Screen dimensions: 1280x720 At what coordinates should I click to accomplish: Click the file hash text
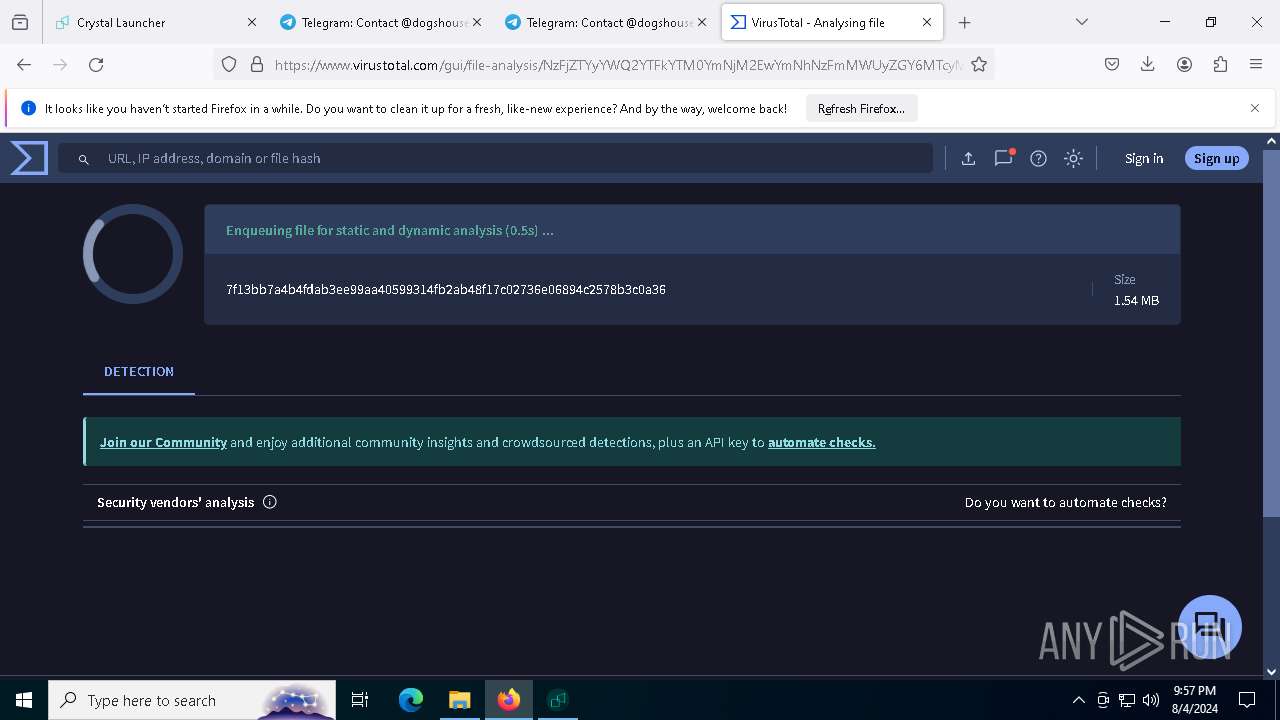click(446, 289)
